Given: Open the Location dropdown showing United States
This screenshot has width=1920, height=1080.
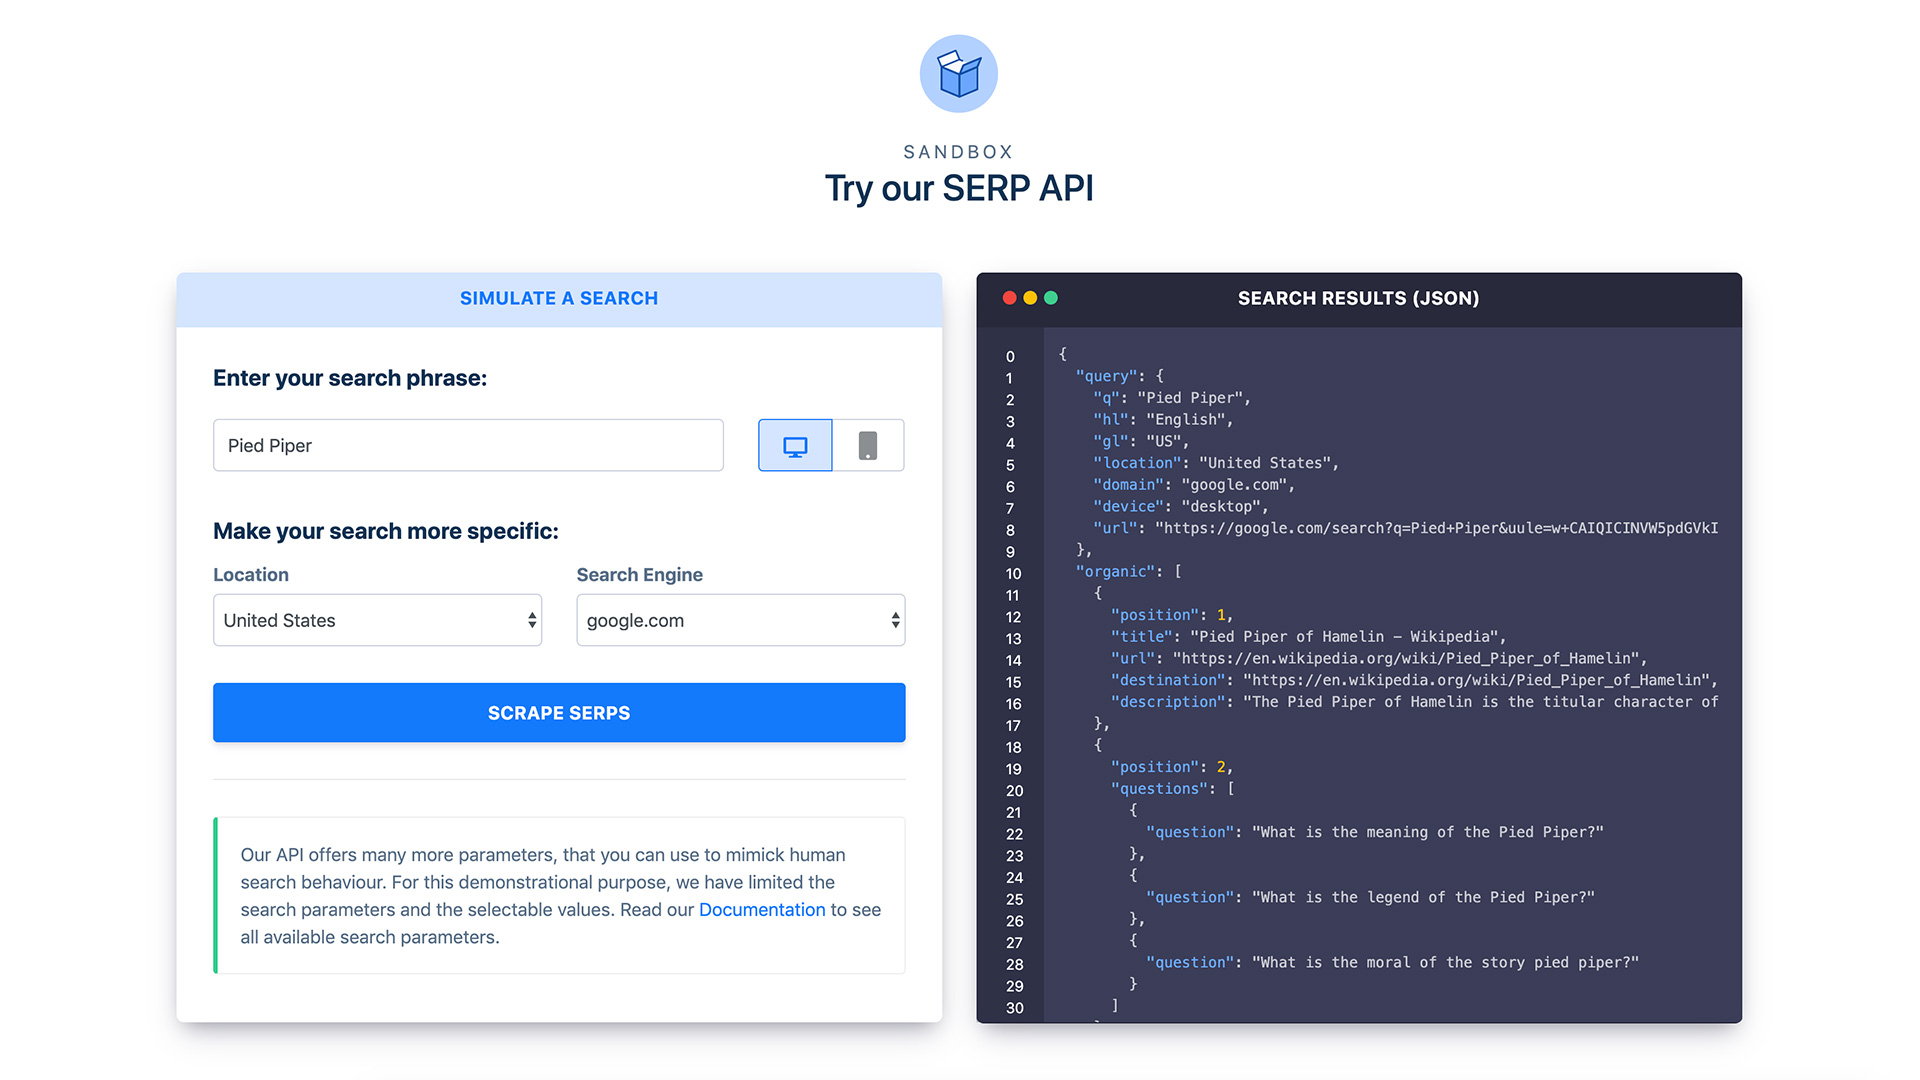Looking at the screenshot, I should pyautogui.click(x=377, y=620).
